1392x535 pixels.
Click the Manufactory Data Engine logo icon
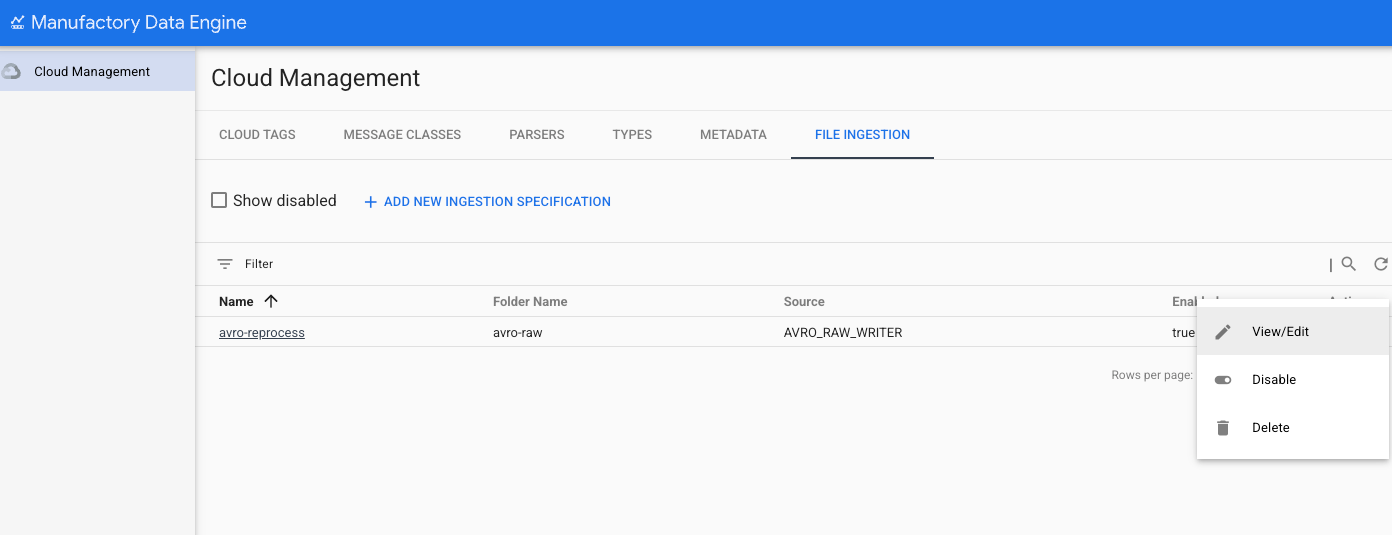[x=17, y=22]
